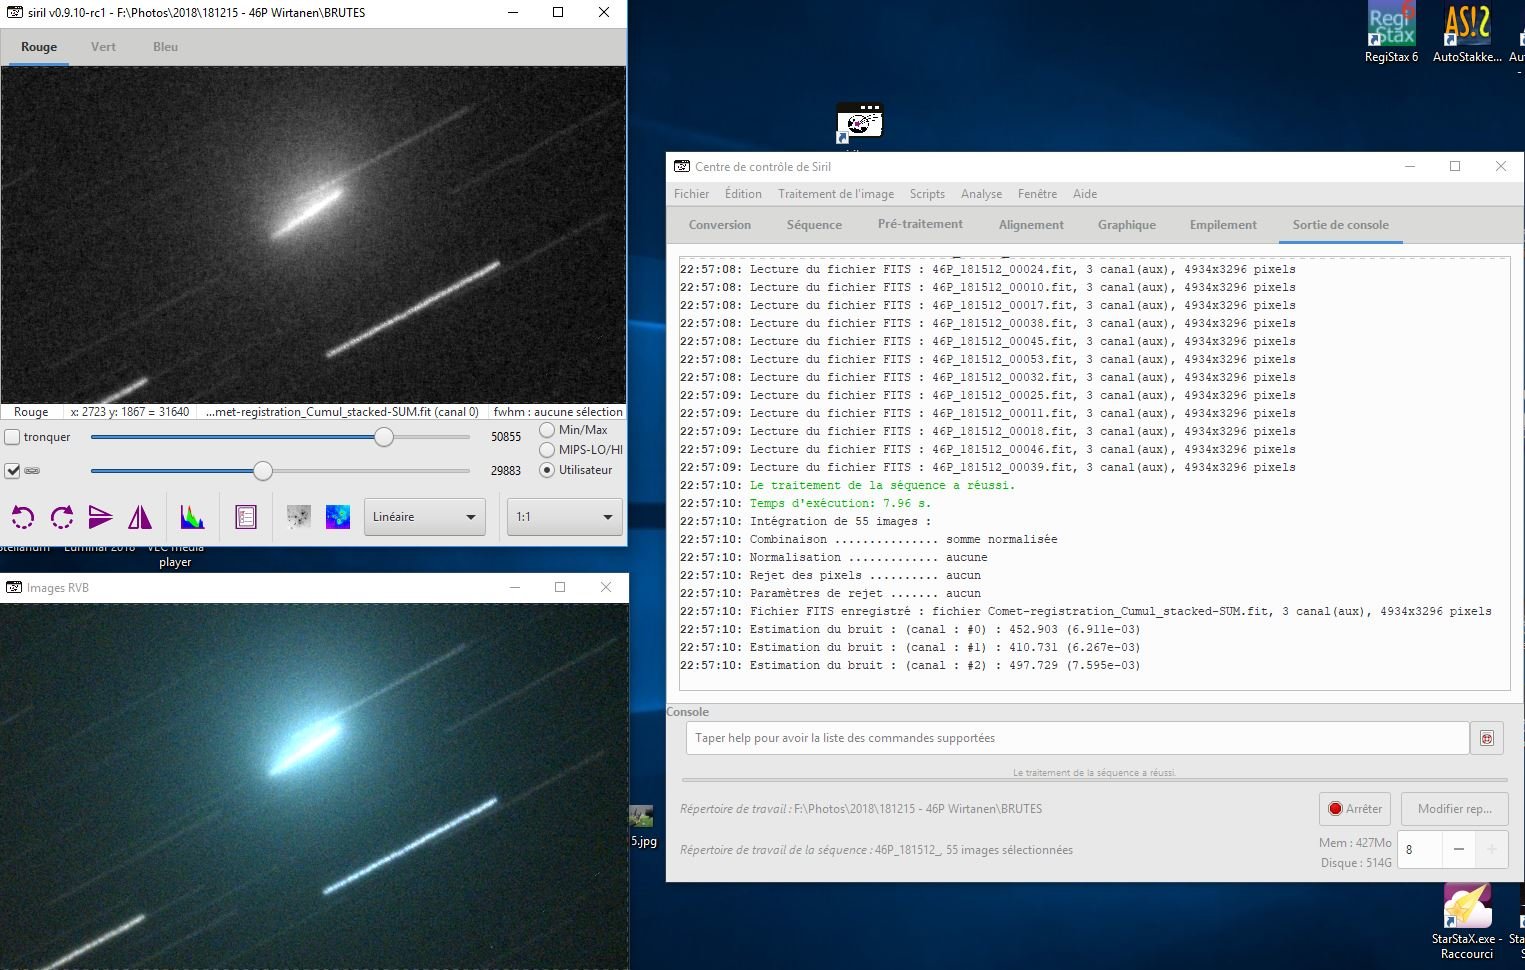The width and height of the screenshot is (1525, 970).
Task: Open the Scripts menu
Action: pos(927,194)
